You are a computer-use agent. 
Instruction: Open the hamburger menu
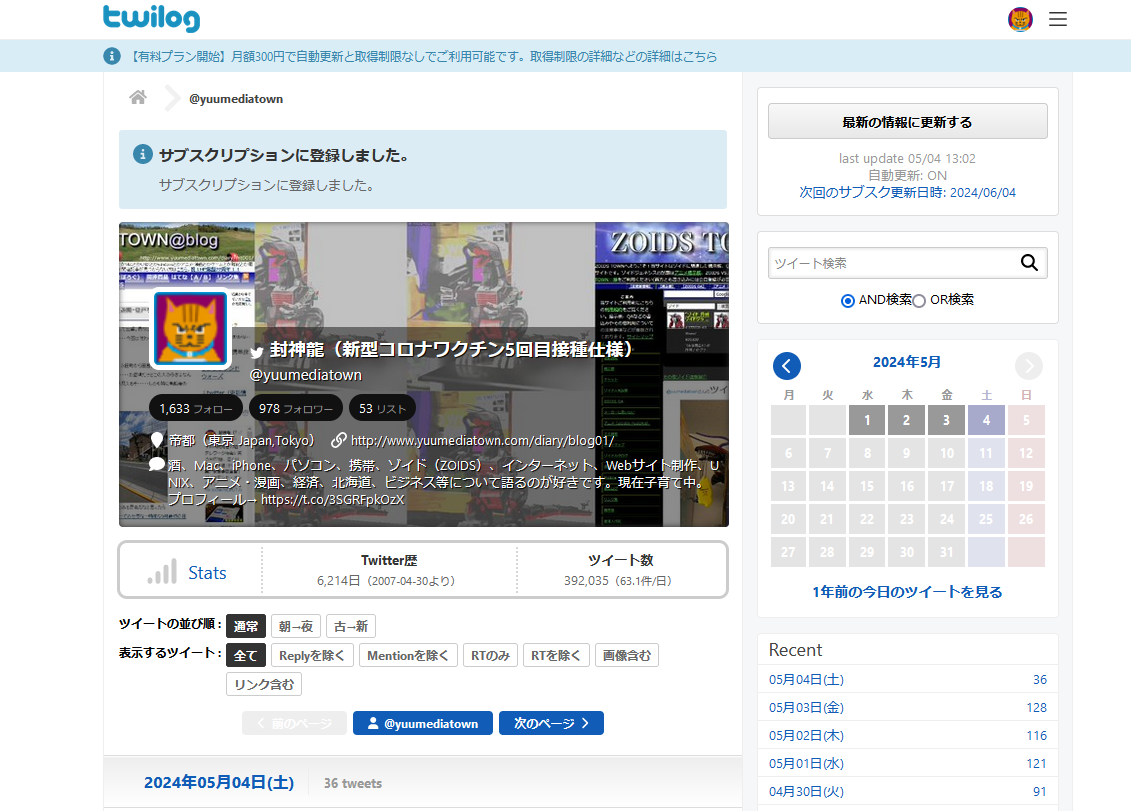(1058, 18)
